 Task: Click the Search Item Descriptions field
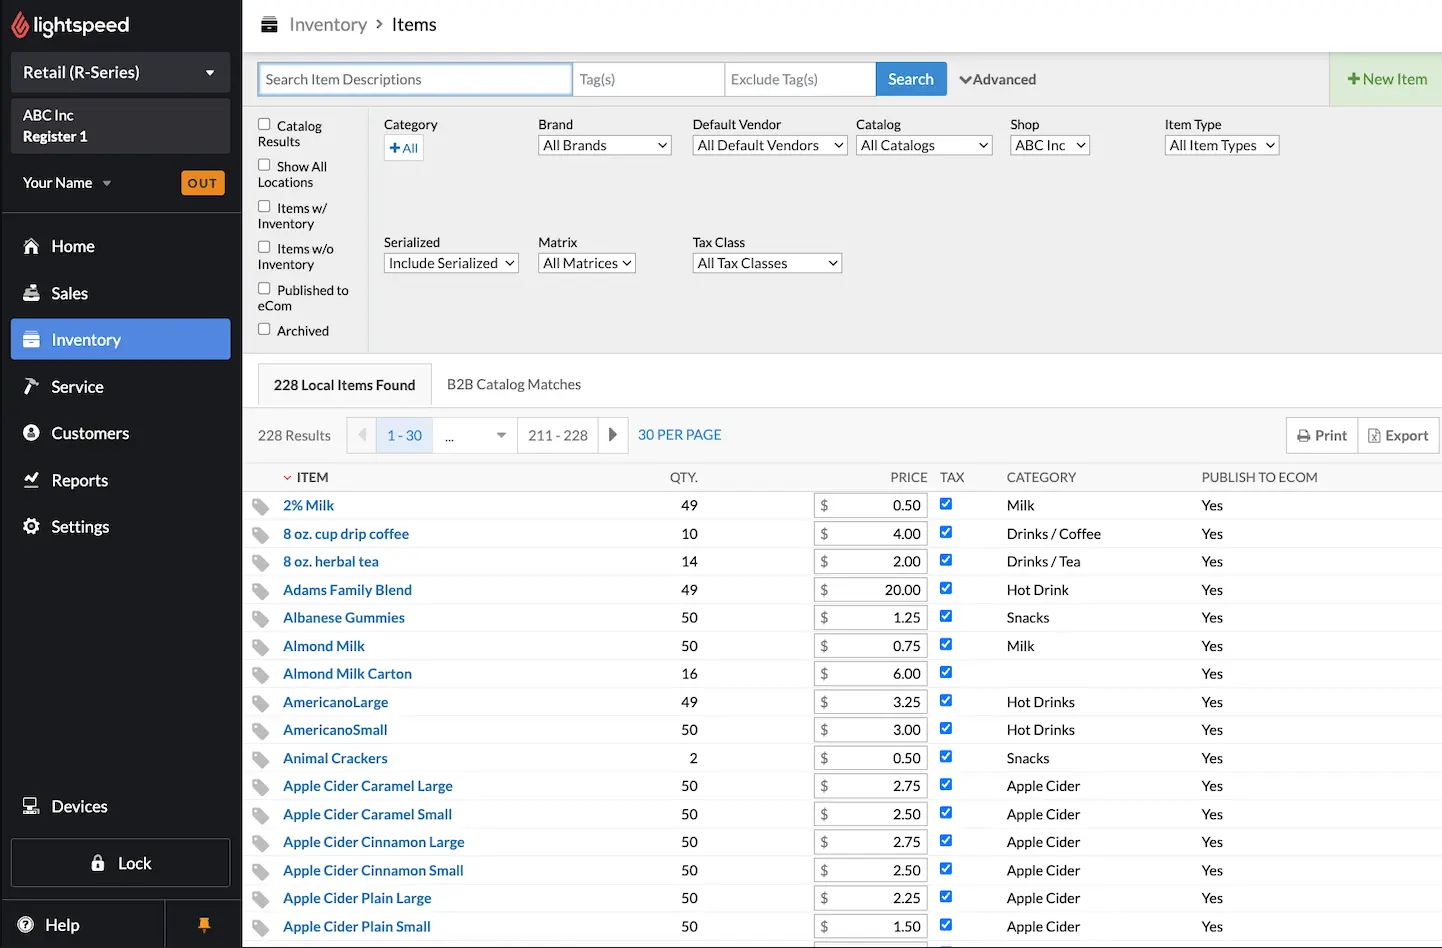pyautogui.click(x=413, y=78)
